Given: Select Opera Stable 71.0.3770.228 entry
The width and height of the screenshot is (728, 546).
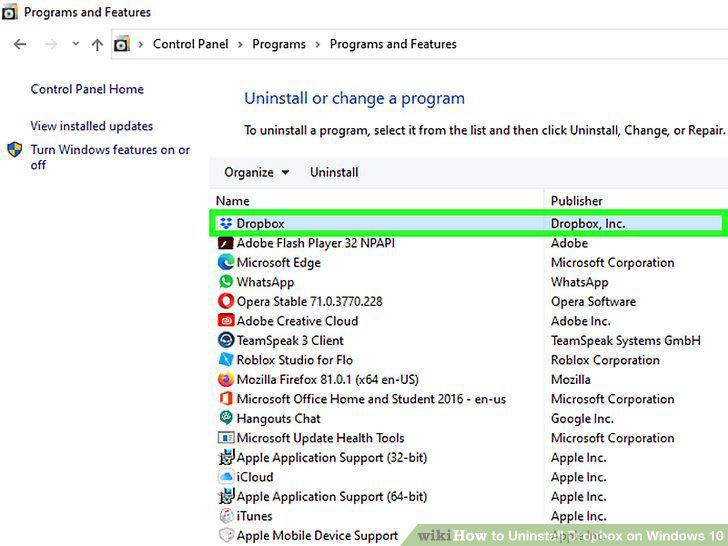Looking at the screenshot, I should (309, 301).
